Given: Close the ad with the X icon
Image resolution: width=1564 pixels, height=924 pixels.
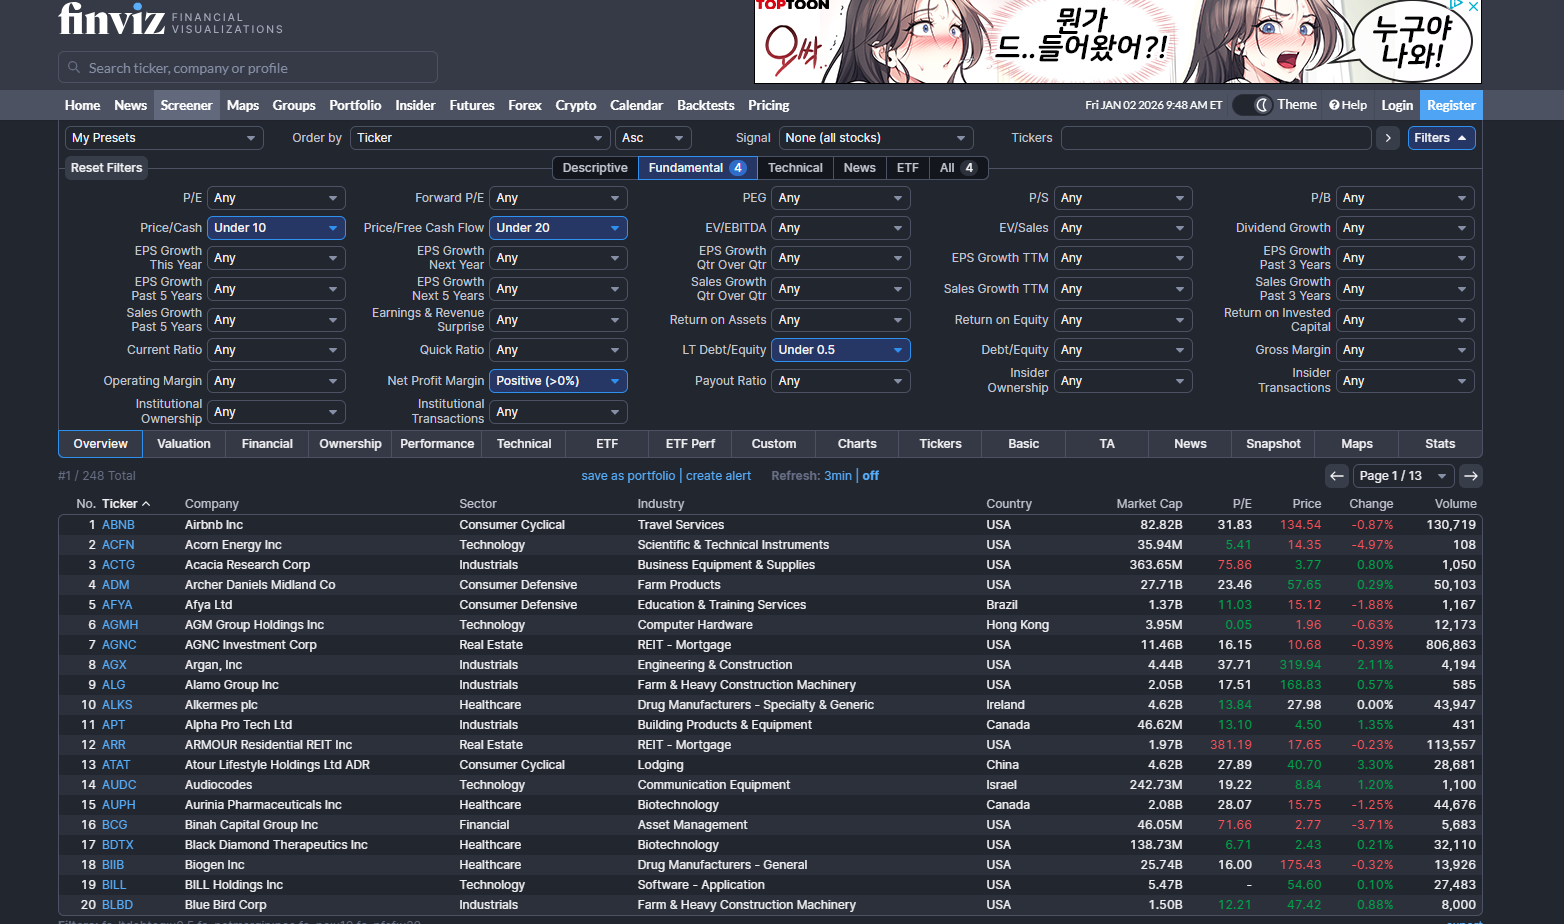Looking at the screenshot, I should pyautogui.click(x=1473, y=6).
